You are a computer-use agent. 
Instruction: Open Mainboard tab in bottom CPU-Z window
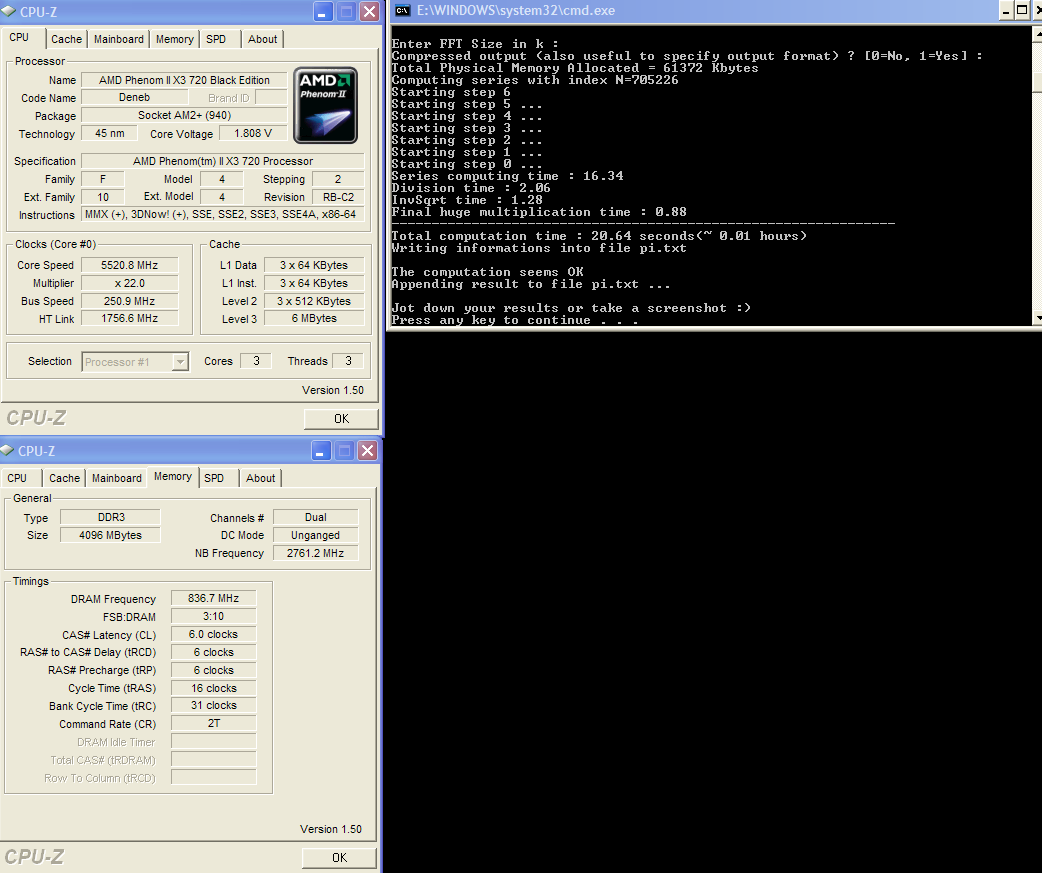[x=117, y=478]
